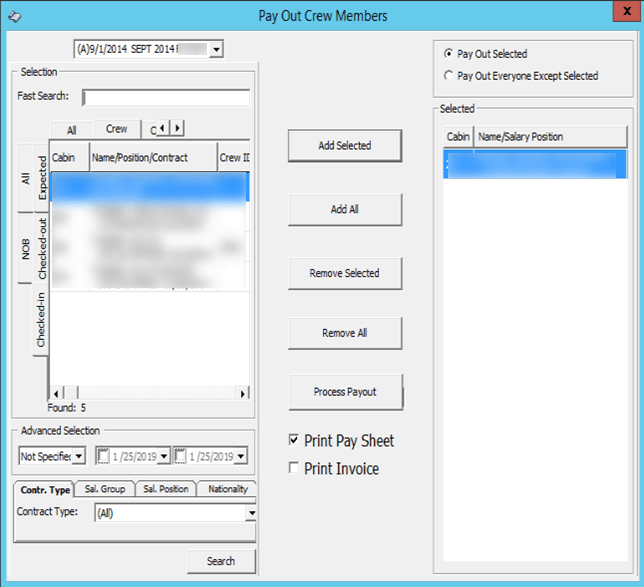644x587 pixels.
Task: Click the right arrow of horizontal scrollbar
Action: (x=243, y=394)
